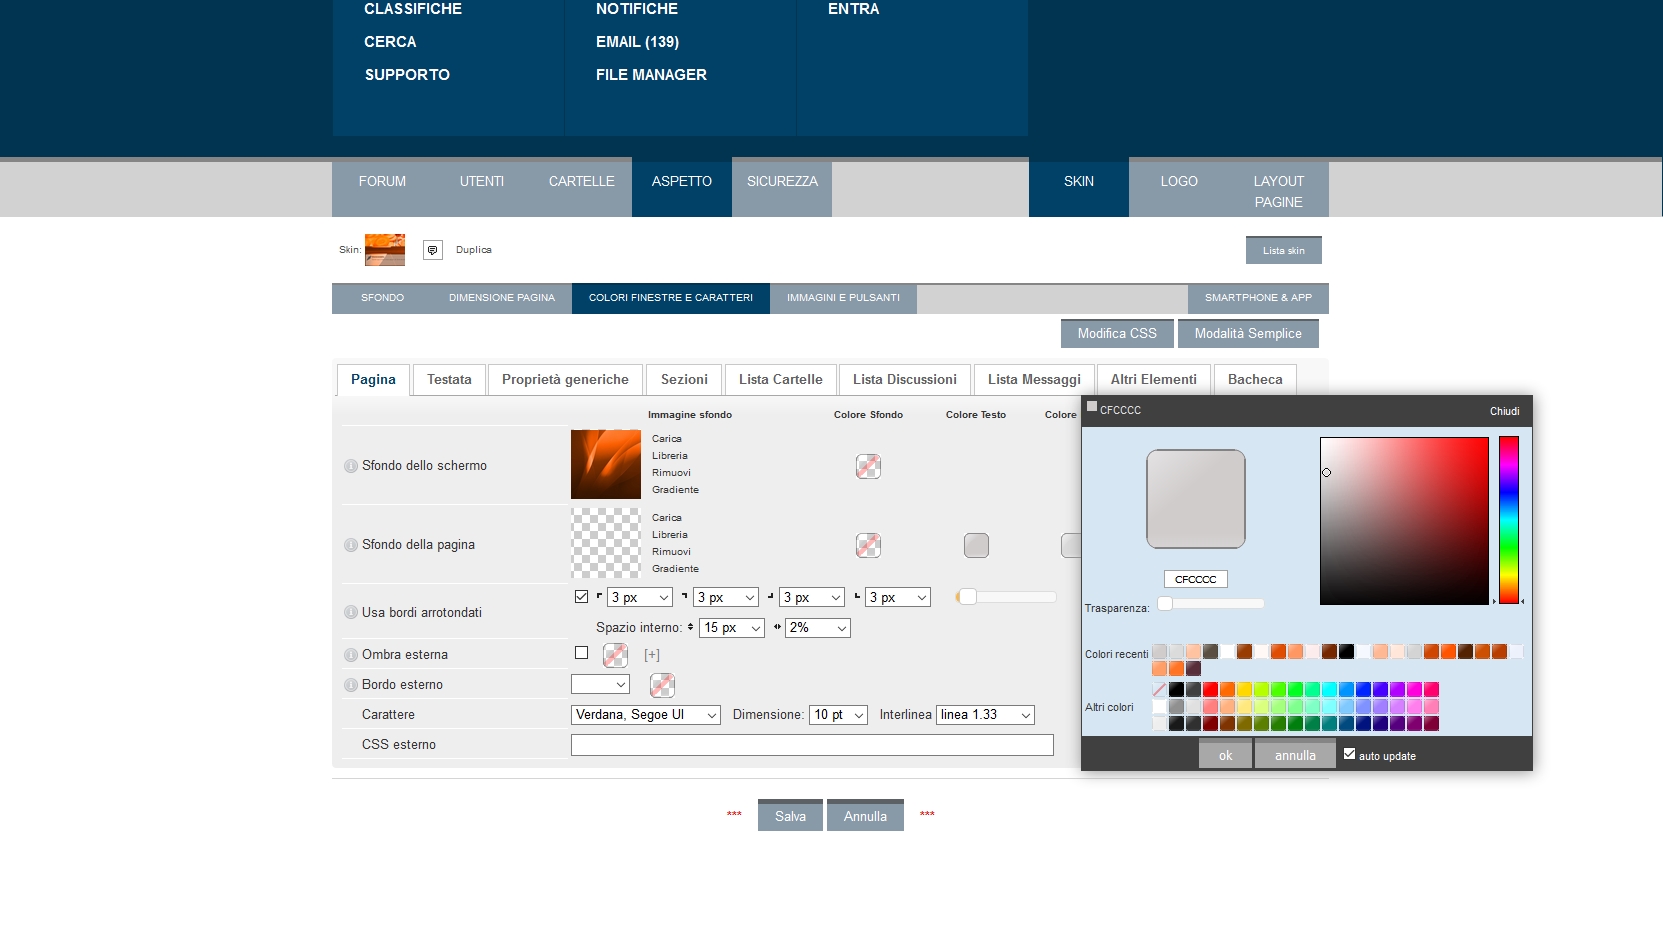
Task: Pick the pure red swatch in Altri colori
Action: click(1210, 689)
